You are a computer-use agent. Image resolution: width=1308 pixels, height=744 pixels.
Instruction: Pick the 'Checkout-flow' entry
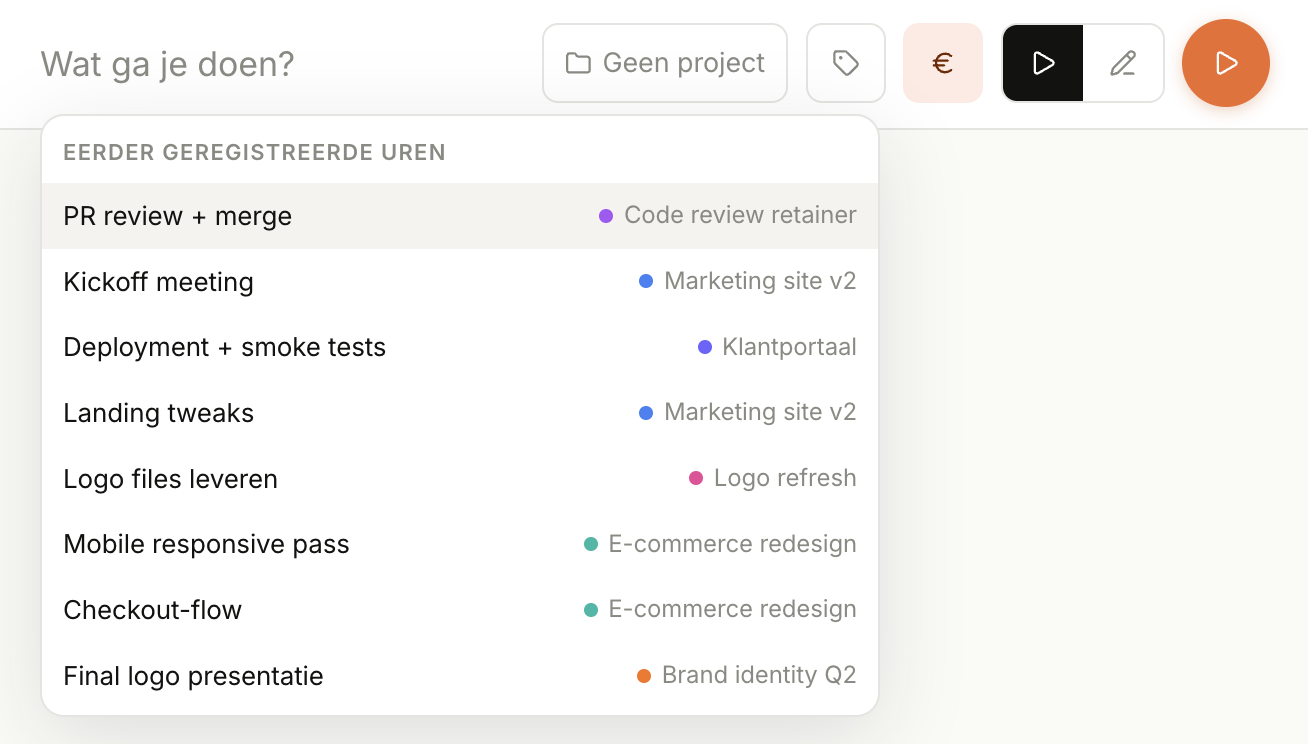point(152,610)
